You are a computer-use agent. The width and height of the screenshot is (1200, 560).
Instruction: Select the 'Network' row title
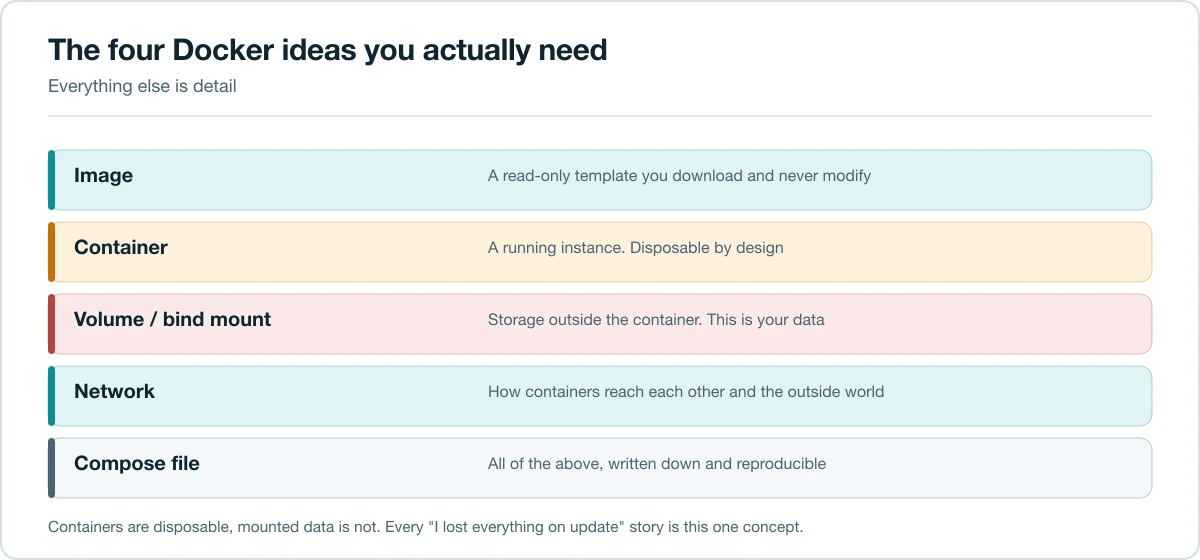click(x=114, y=392)
